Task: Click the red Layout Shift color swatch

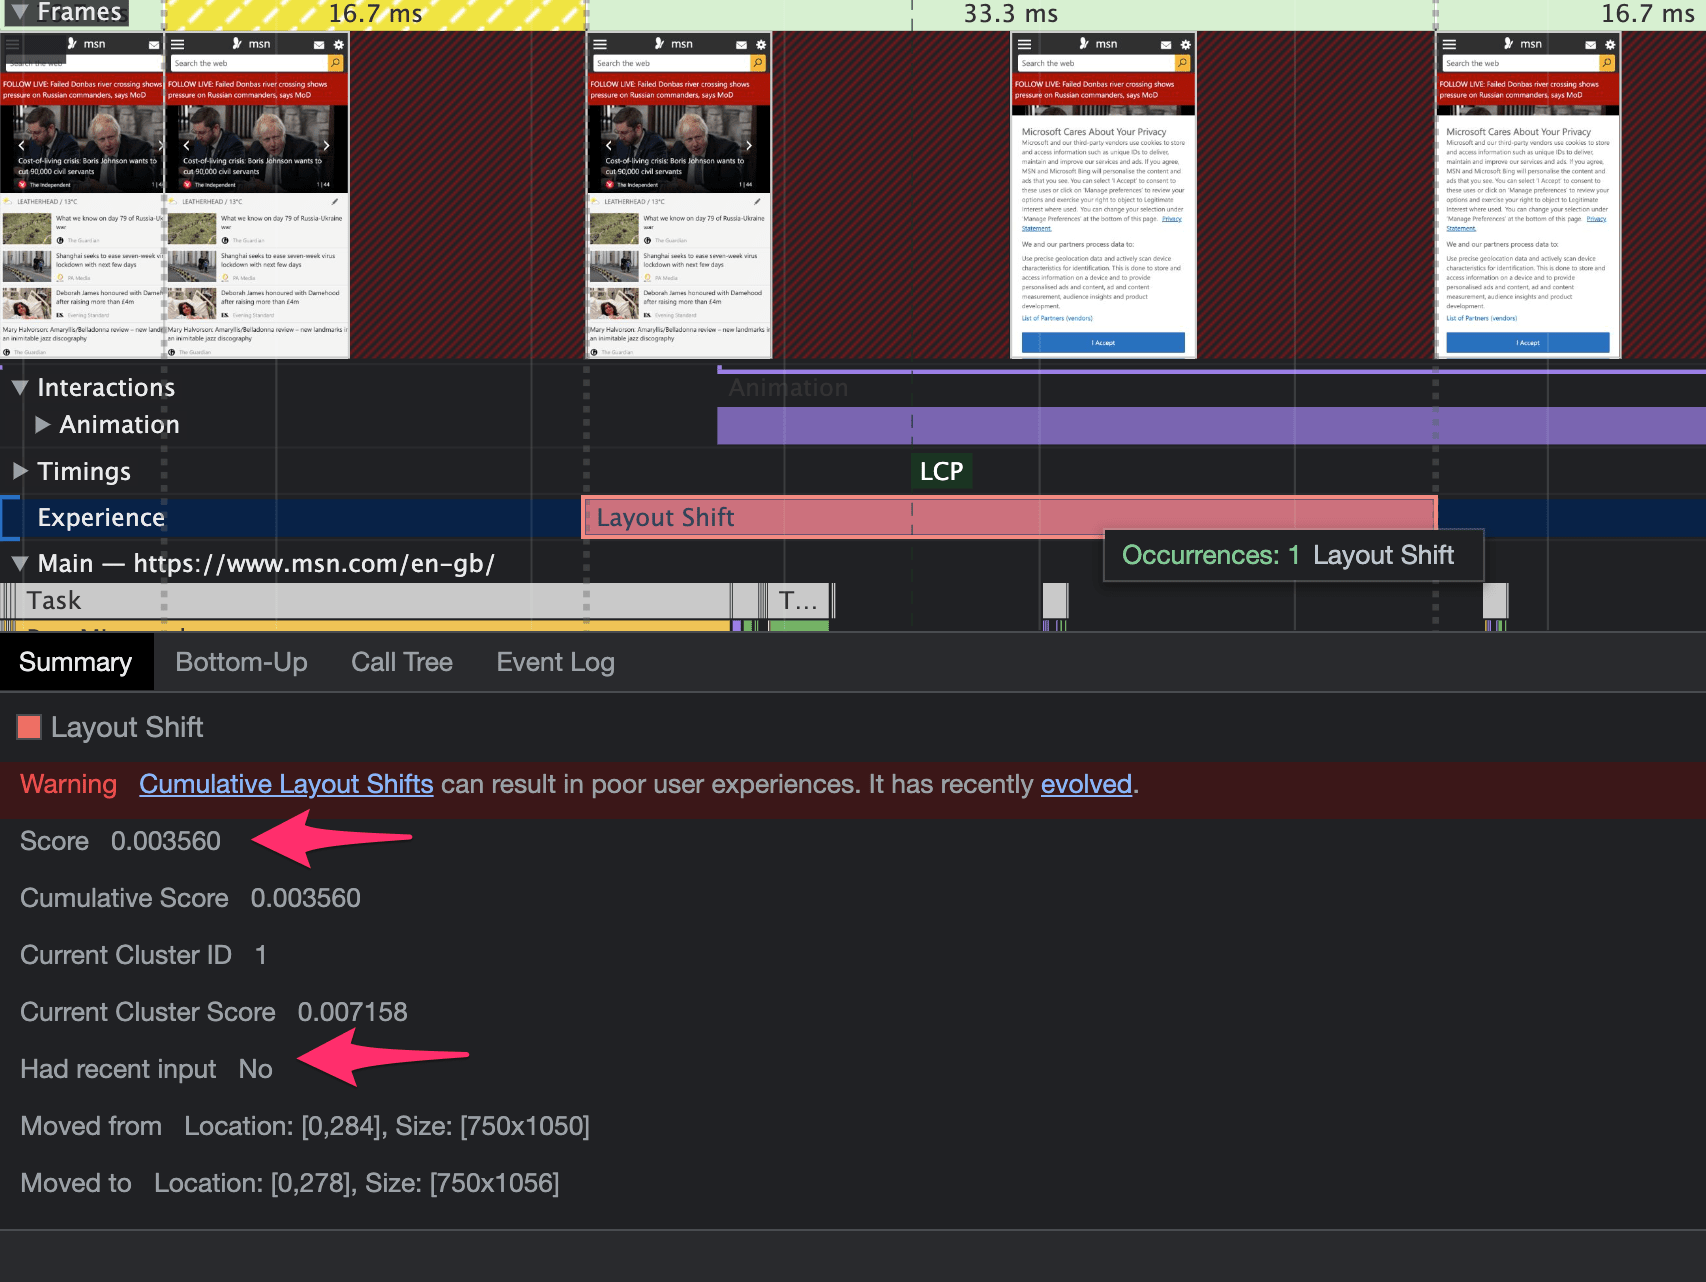Action: (x=29, y=727)
